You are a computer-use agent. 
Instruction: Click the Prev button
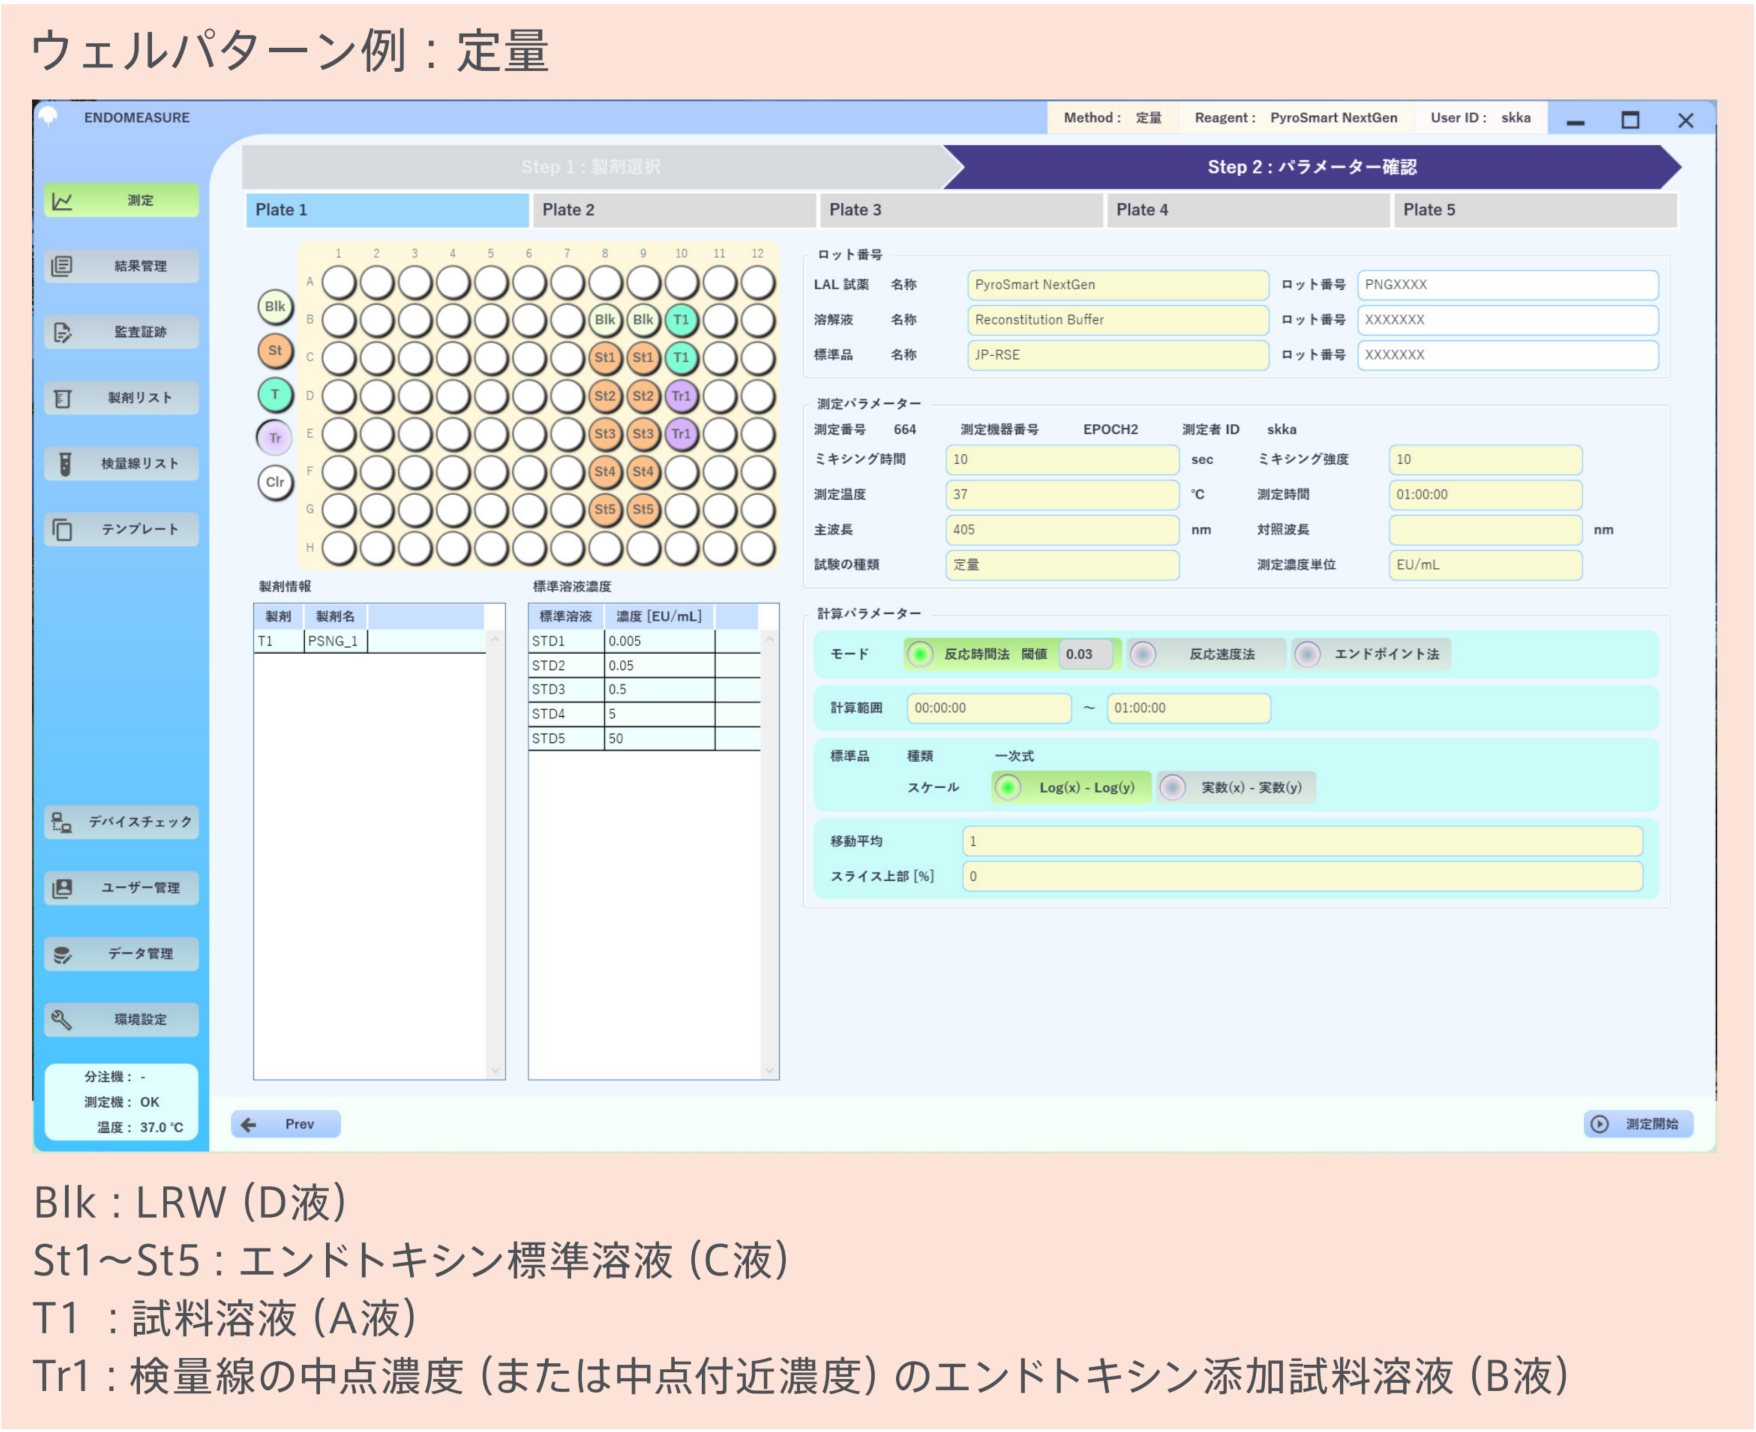point(286,1124)
